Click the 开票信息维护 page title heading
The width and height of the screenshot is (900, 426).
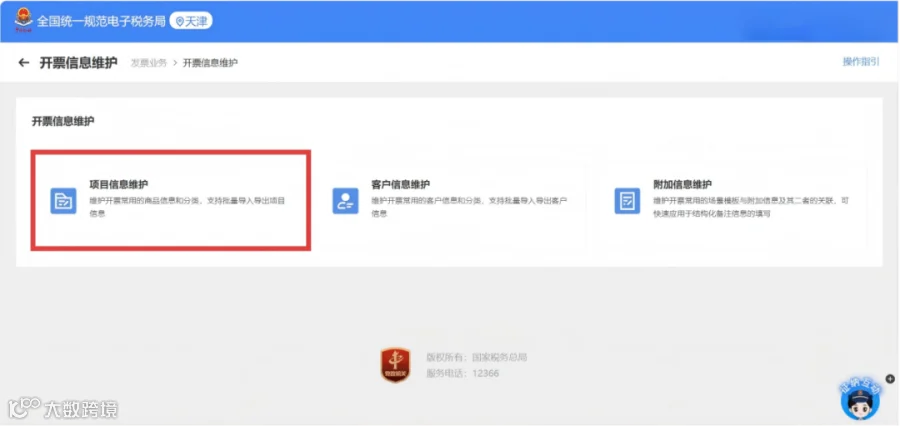pos(78,63)
